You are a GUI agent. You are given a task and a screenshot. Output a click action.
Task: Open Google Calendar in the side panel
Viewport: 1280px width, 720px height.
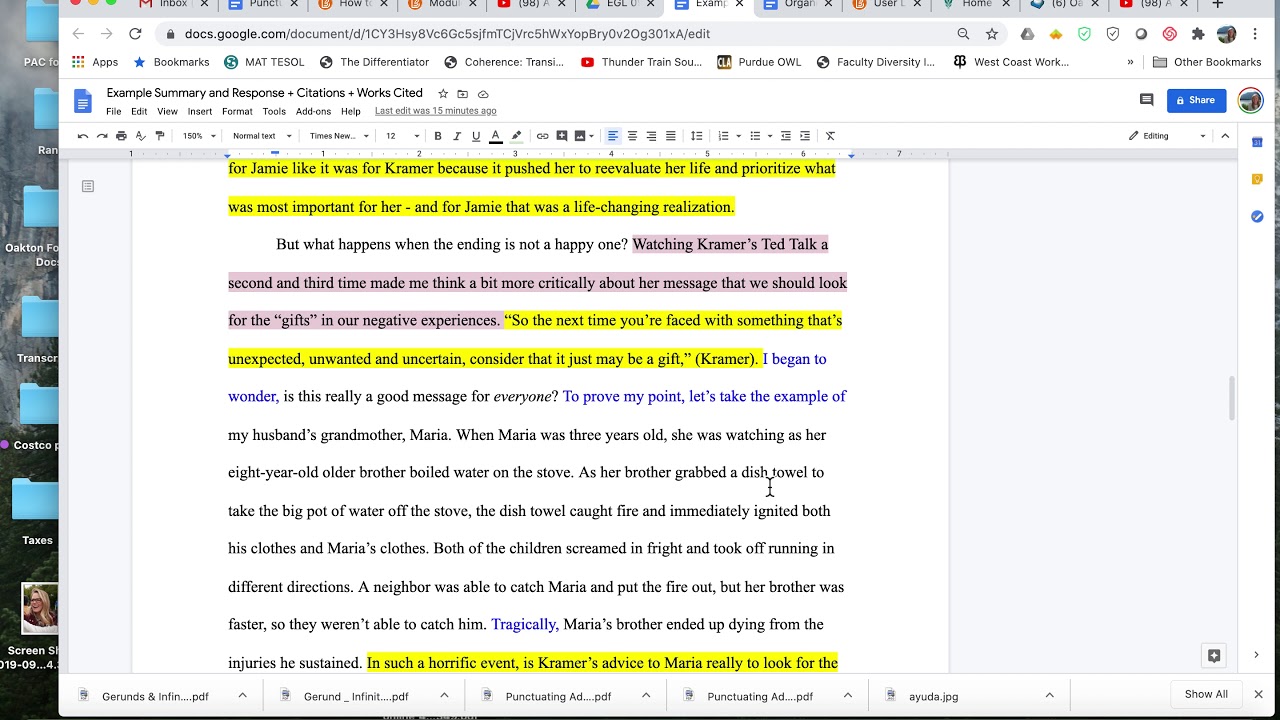pos(1257,142)
